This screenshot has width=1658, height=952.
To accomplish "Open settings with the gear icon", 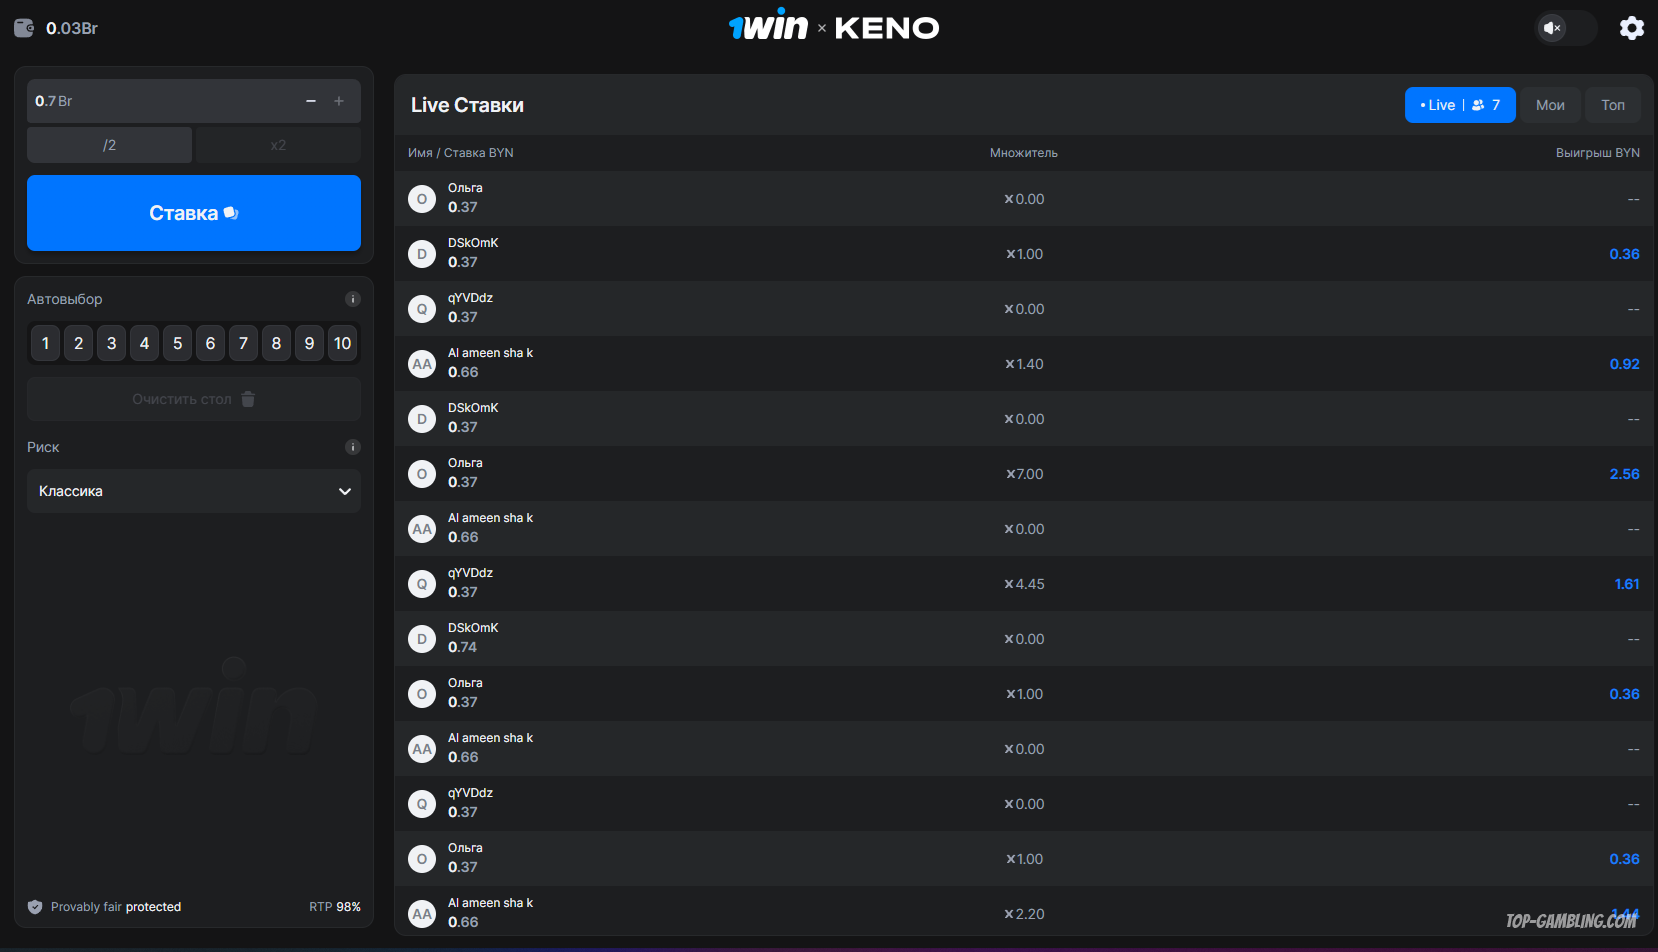I will coord(1631,28).
